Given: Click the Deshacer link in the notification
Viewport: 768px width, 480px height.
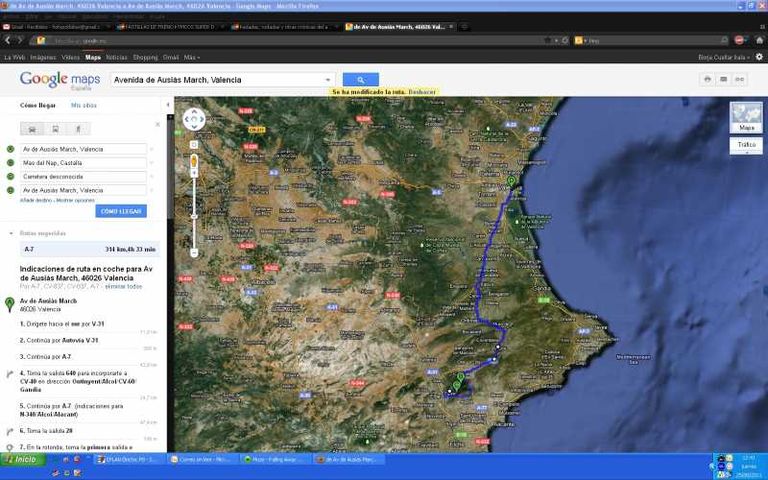Looking at the screenshot, I should (x=422, y=92).
